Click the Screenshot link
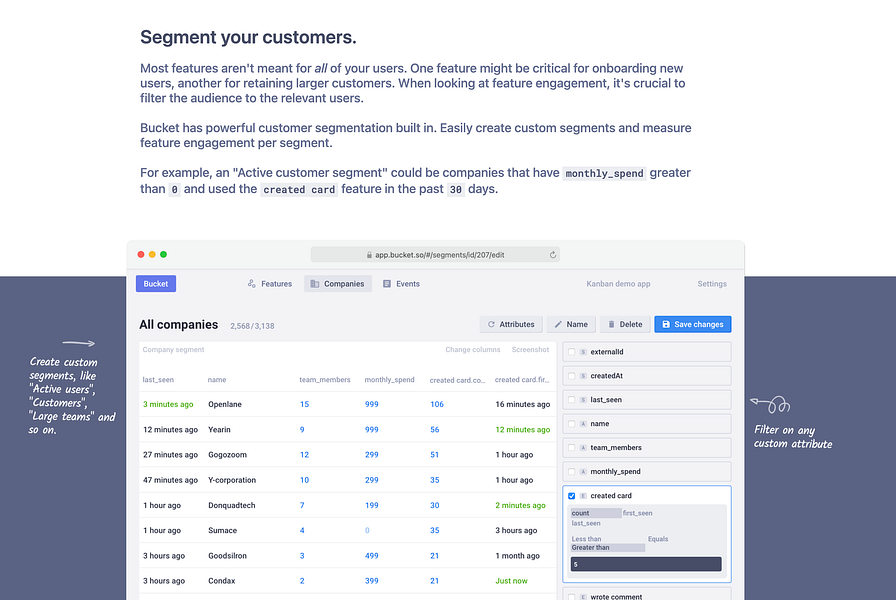 [x=530, y=350]
